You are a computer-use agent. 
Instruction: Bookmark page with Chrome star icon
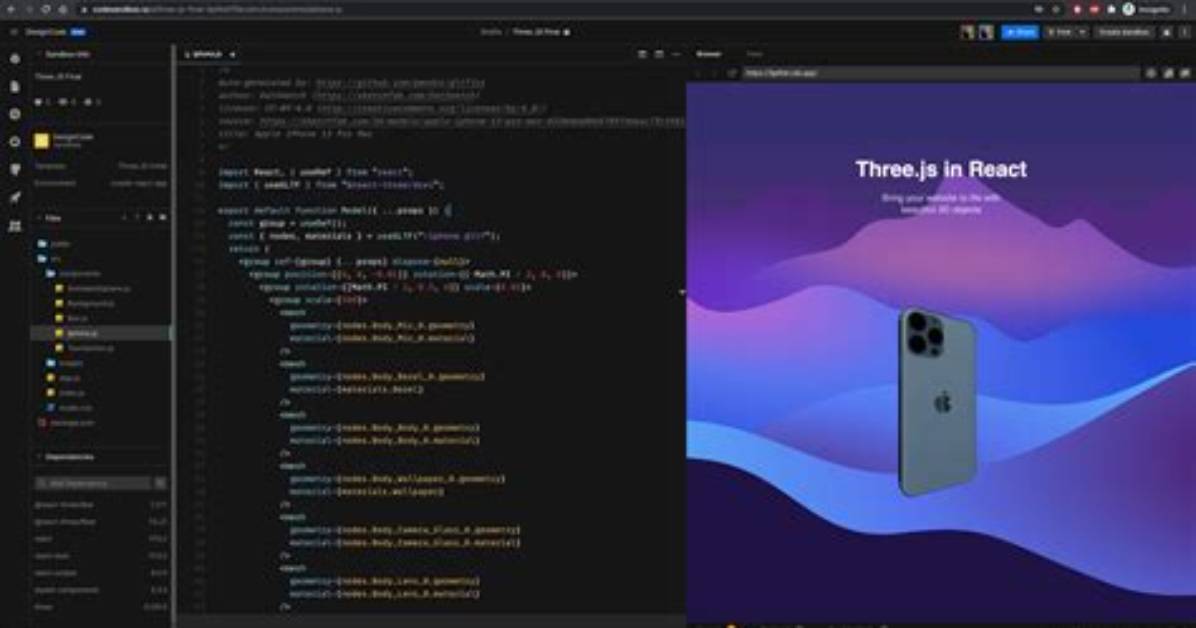pyautogui.click(x=1056, y=9)
